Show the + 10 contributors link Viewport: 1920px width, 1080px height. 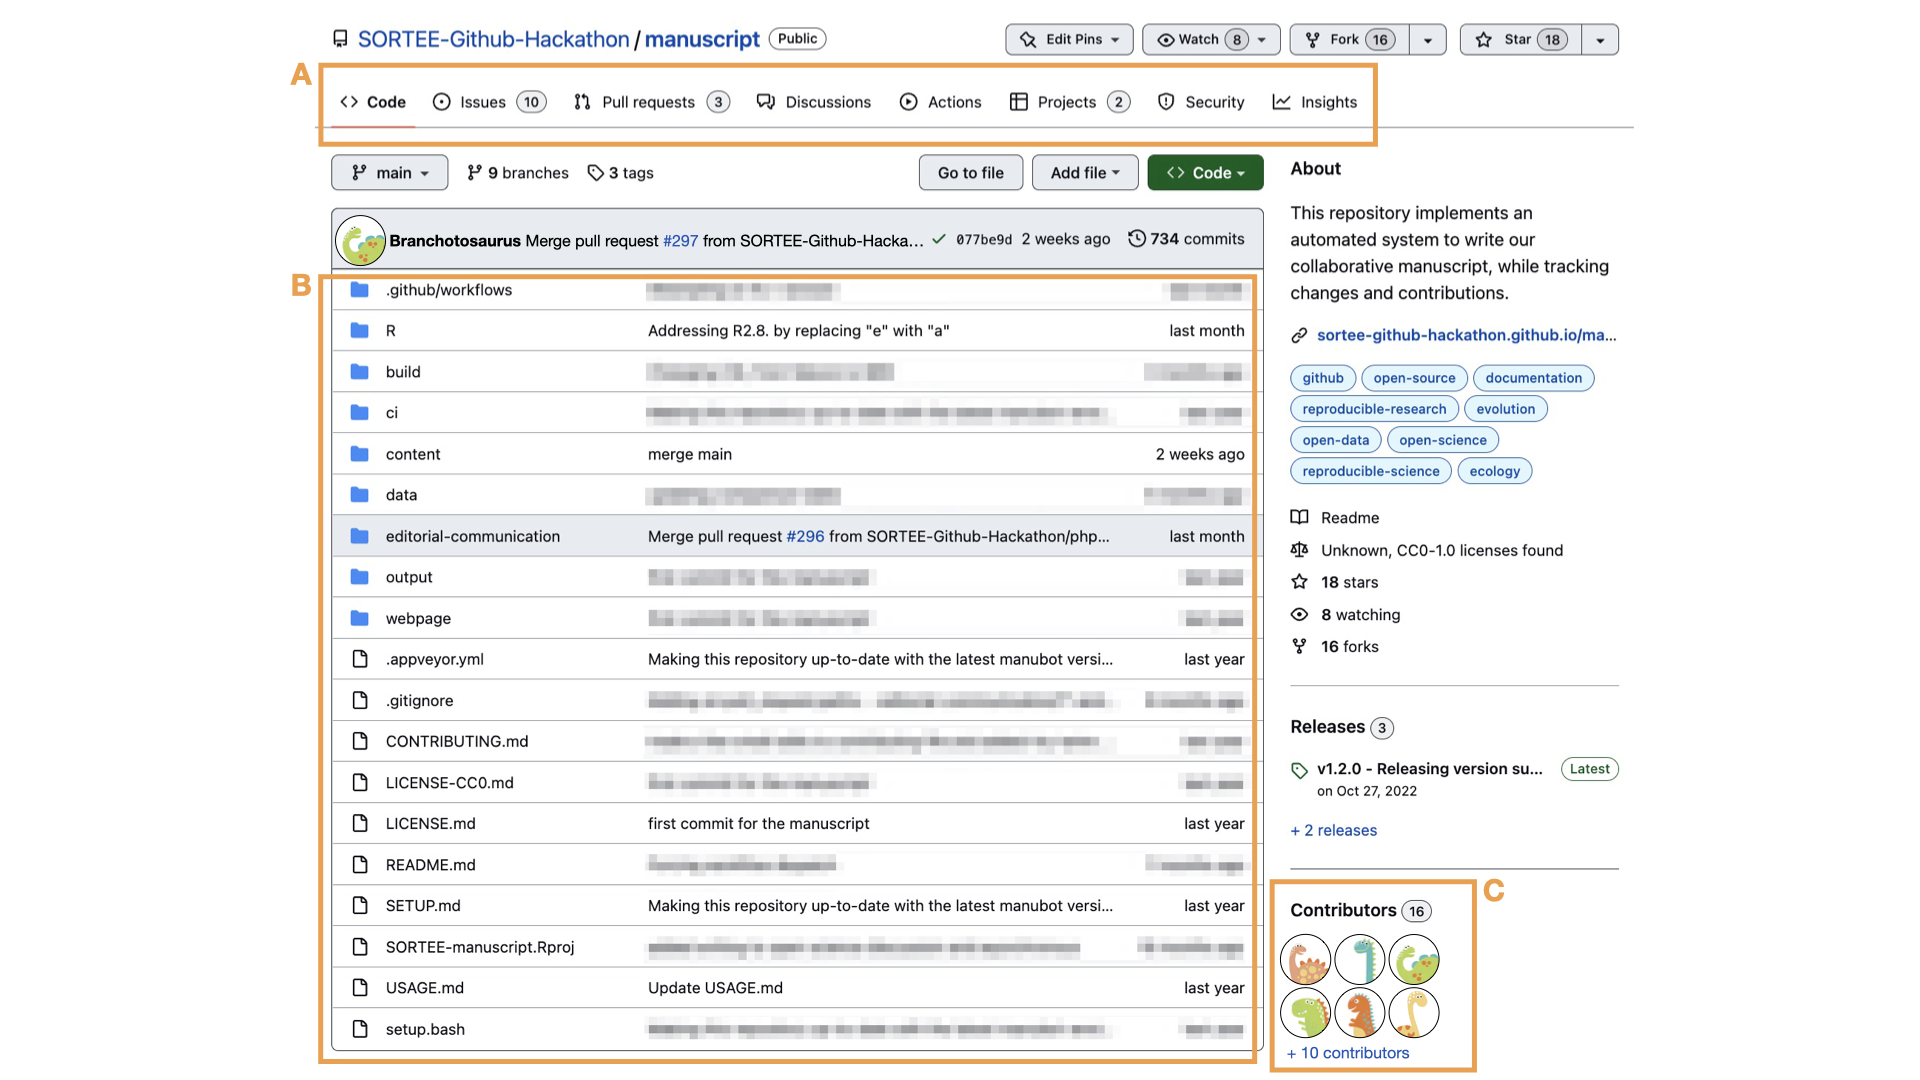point(1347,1053)
